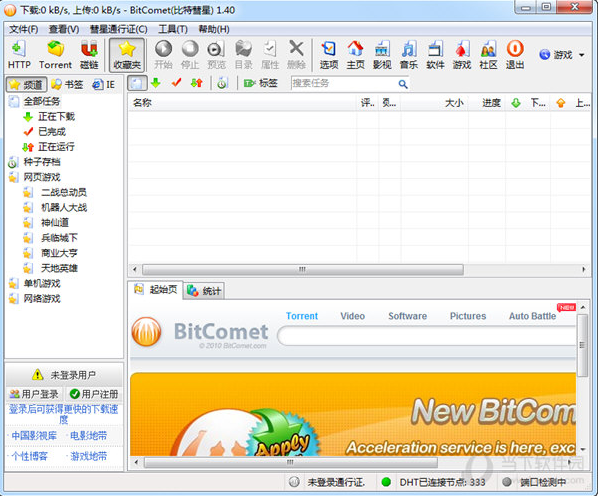Switch to the 起始页 tab
Viewport: 598px width, 496px height.
156,290
